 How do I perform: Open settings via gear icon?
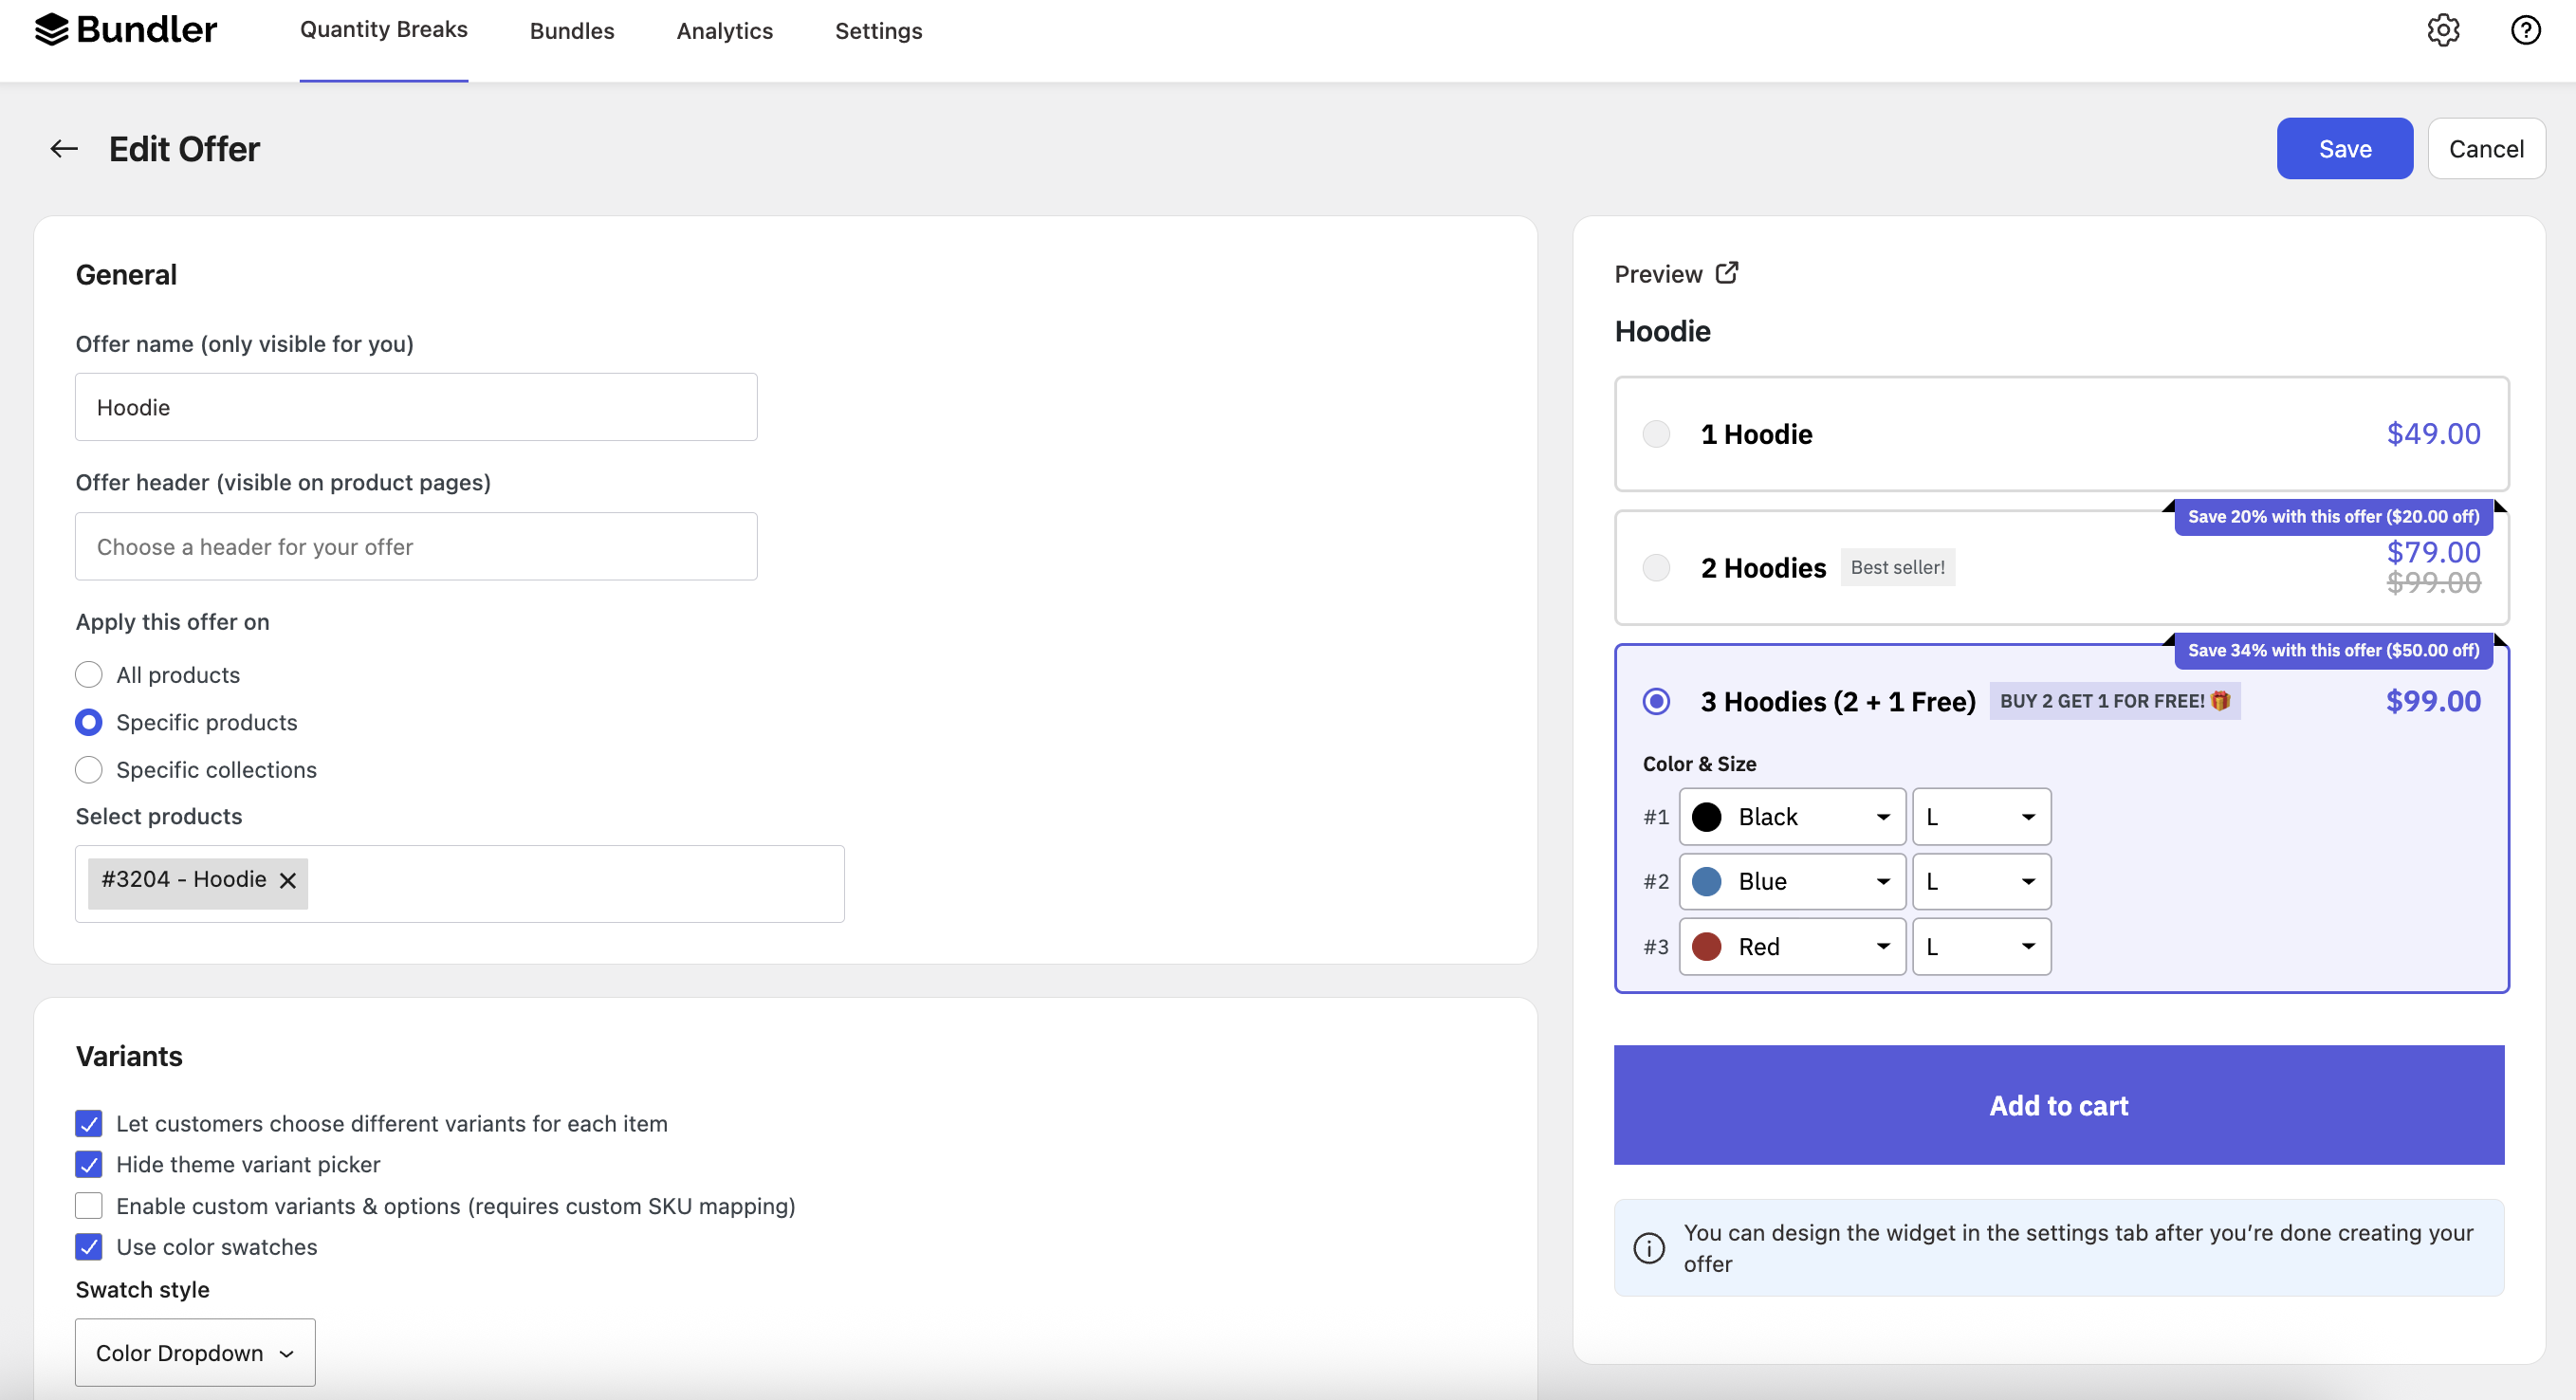[x=2443, y=30]
